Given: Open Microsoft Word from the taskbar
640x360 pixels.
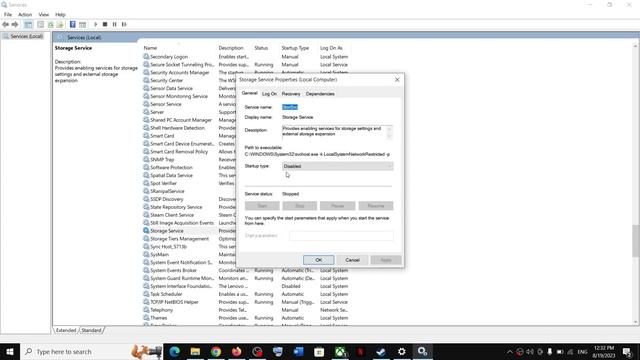Looking at the screenshot, I should tap(298, 351).
